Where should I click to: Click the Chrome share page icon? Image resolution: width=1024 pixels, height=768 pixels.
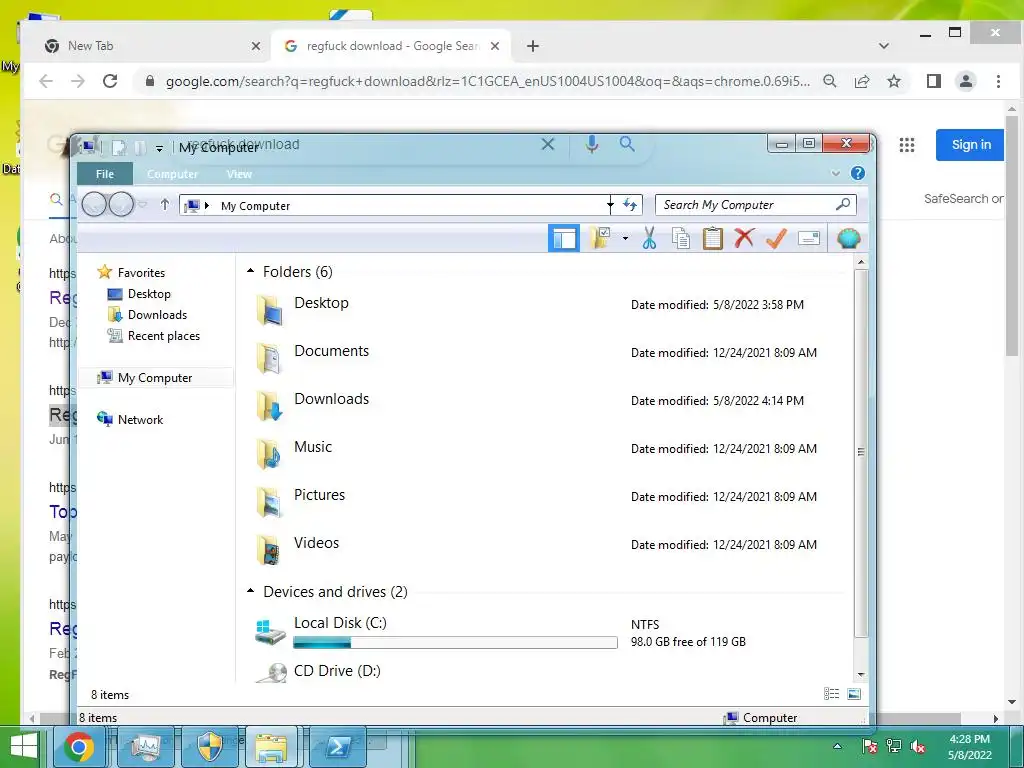click(862, 81)
